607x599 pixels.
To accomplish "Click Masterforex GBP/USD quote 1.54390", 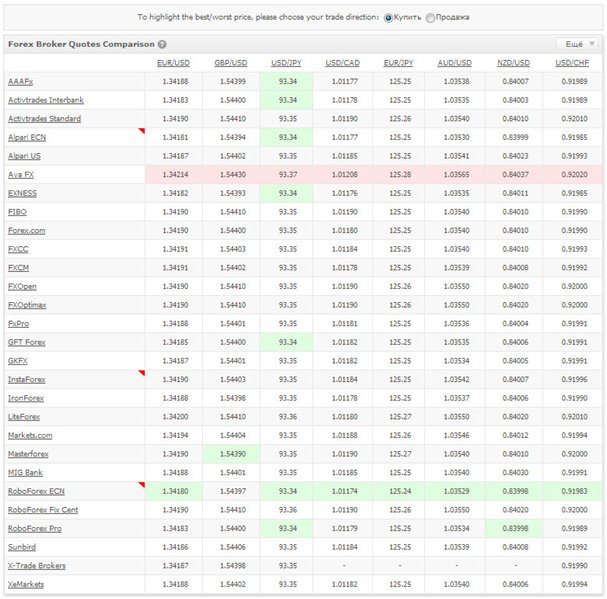I will click(x=233, y=454).
